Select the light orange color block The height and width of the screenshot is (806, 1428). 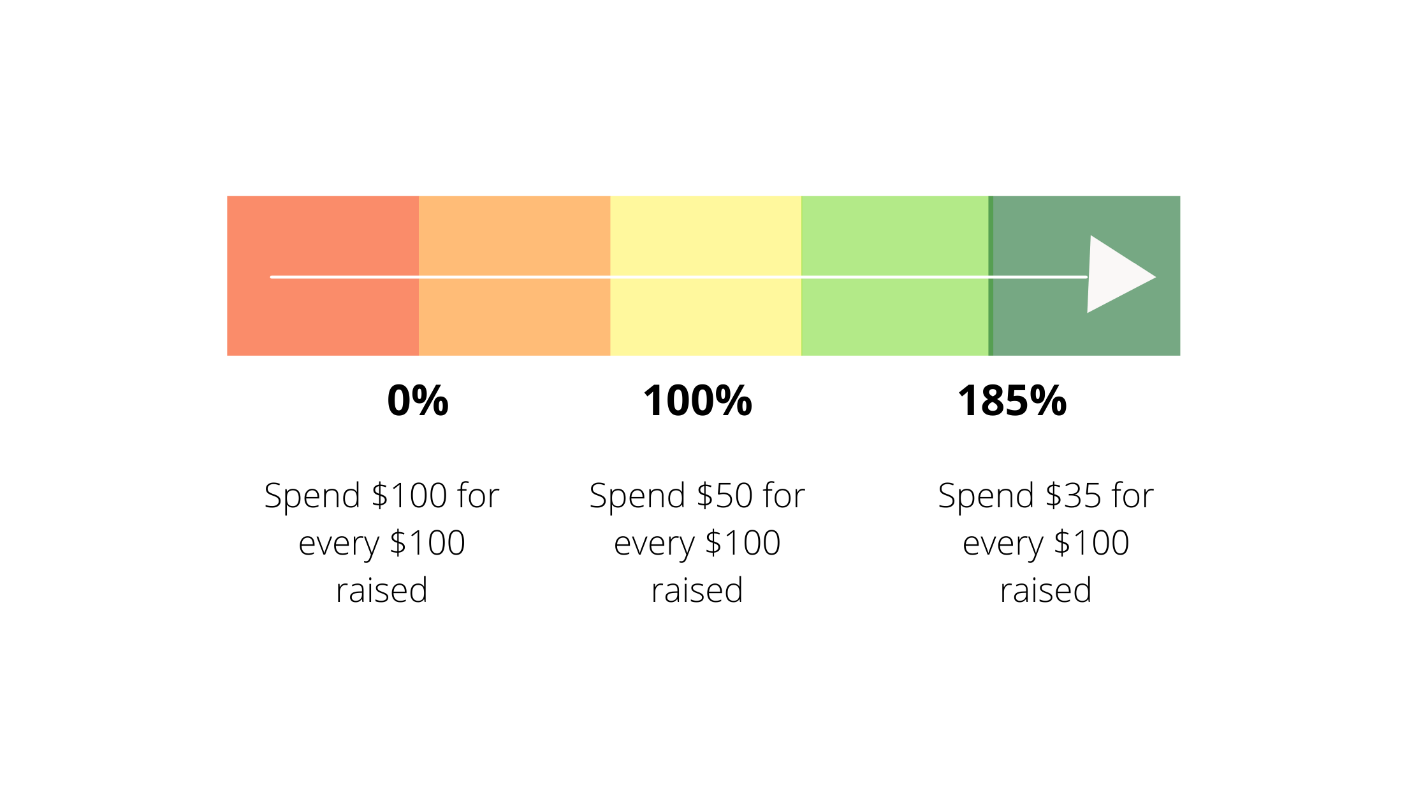click(x=515, y=276)
